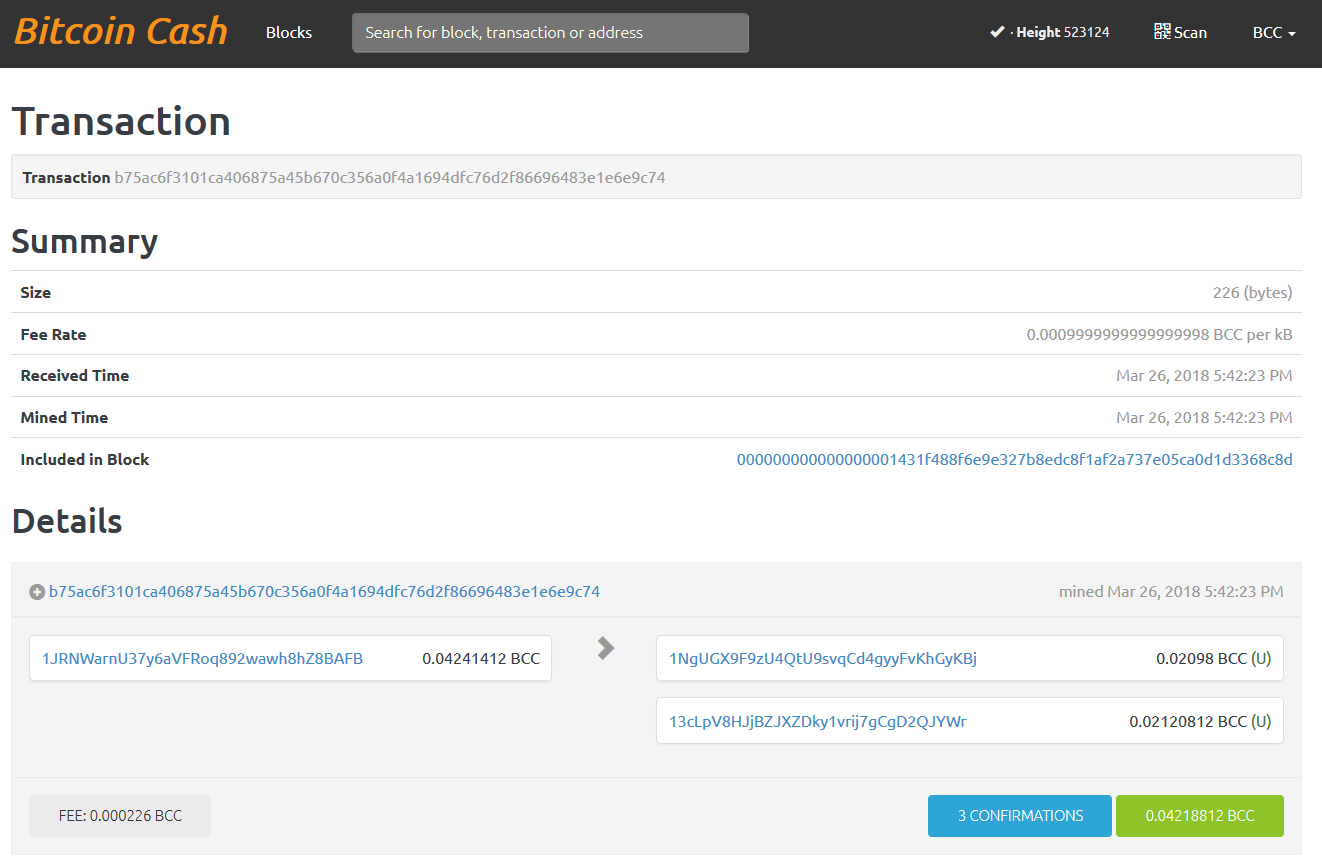This screenshot has width=1322, height=868.
Task: Expand transaction details with plus icon
Action: (37, 592)
